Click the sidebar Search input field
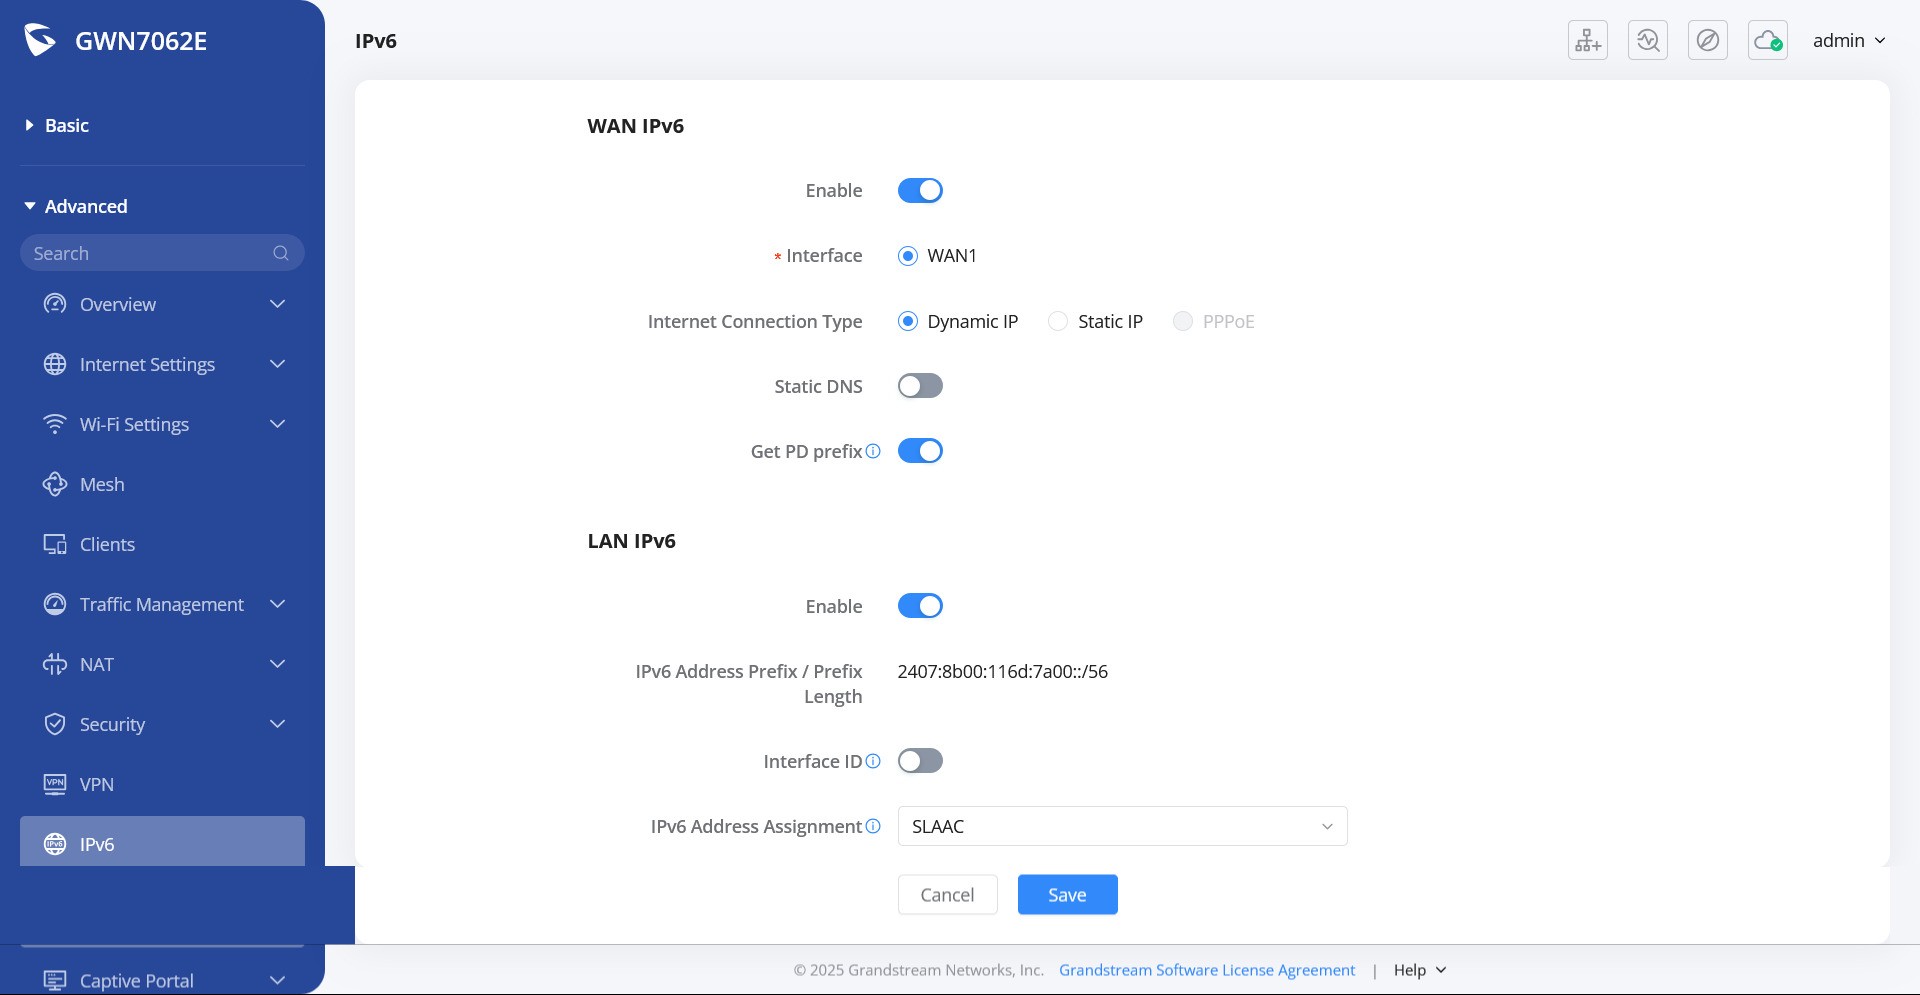 point(145,253)
